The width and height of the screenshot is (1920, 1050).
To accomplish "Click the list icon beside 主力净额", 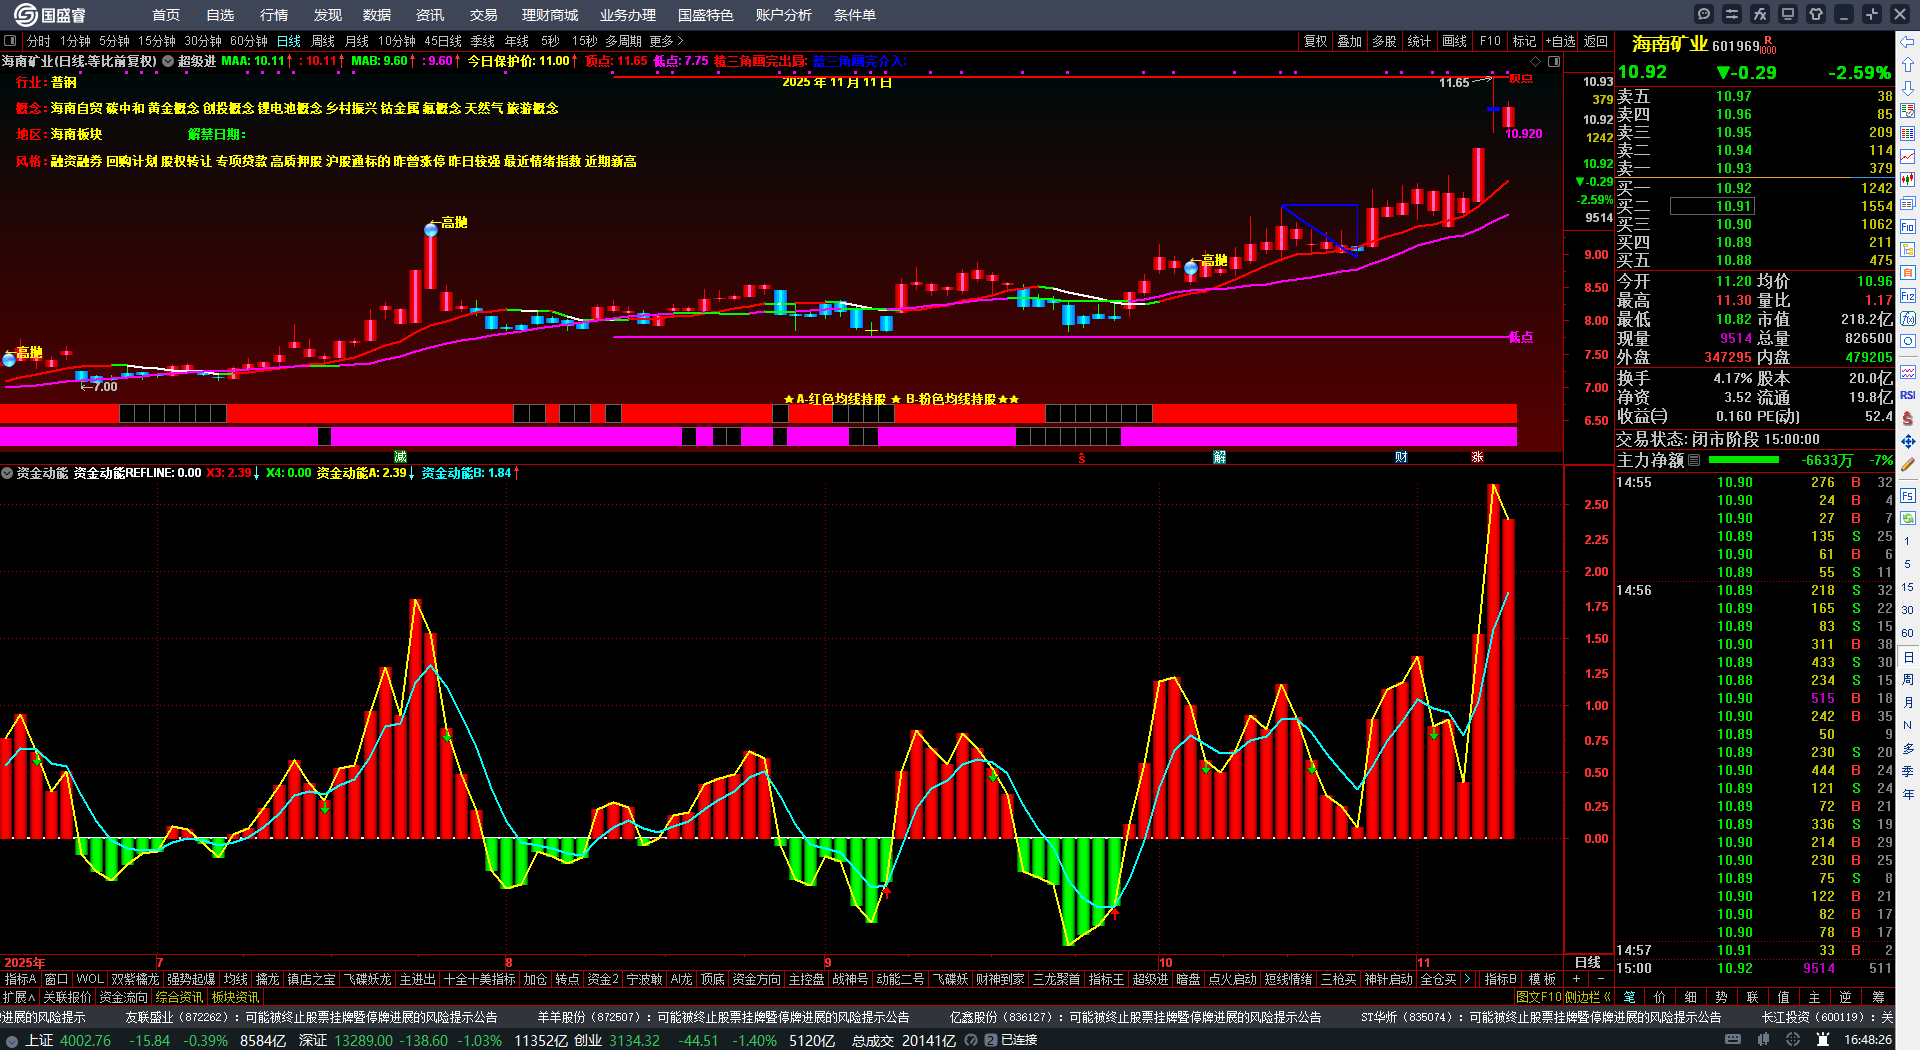I will point(1694,460).
